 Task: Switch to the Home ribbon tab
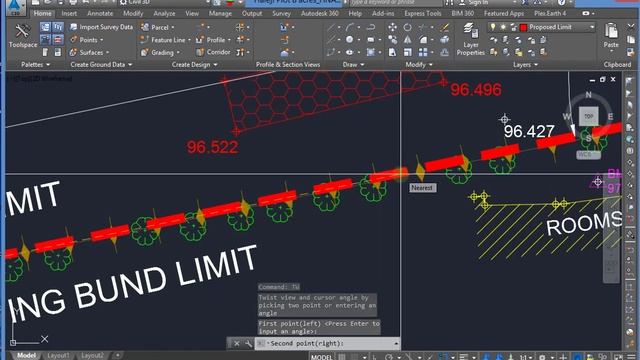click(42, 13)
